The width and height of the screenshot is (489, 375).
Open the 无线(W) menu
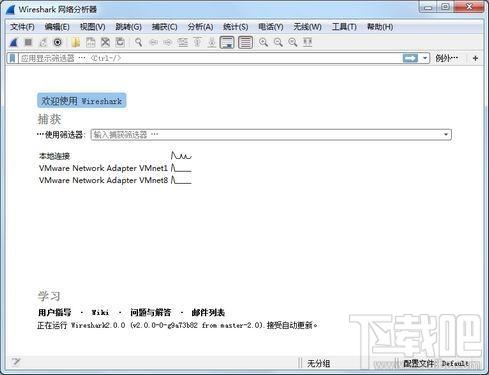(x=307, y=27)
